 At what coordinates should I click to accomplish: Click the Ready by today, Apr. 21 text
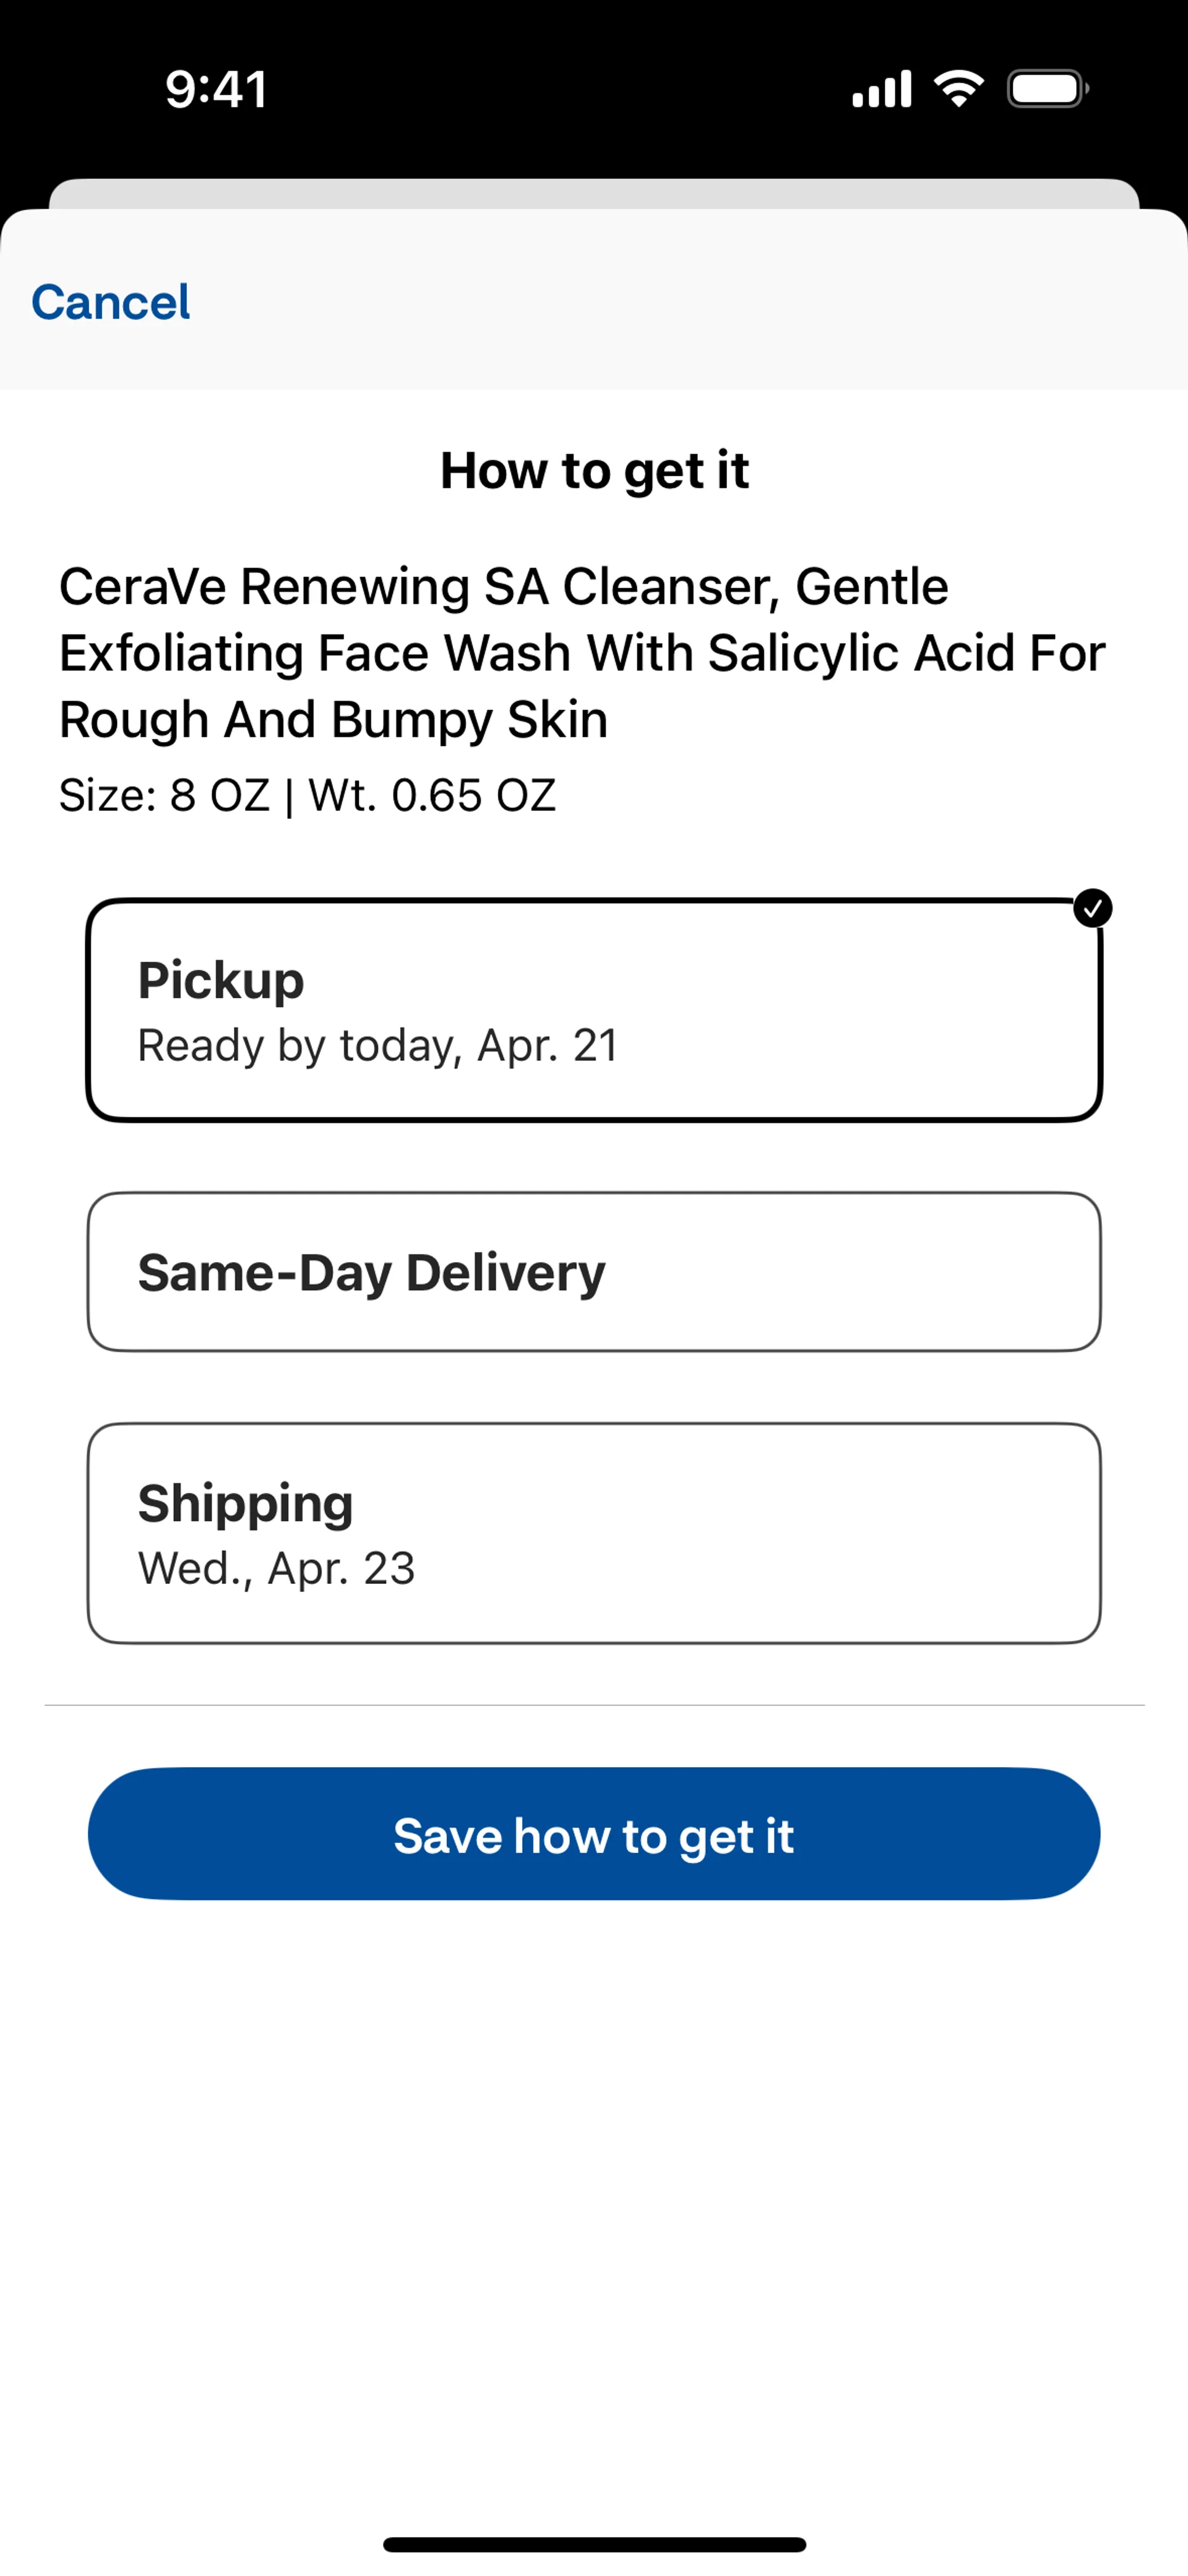[378, 1046]
